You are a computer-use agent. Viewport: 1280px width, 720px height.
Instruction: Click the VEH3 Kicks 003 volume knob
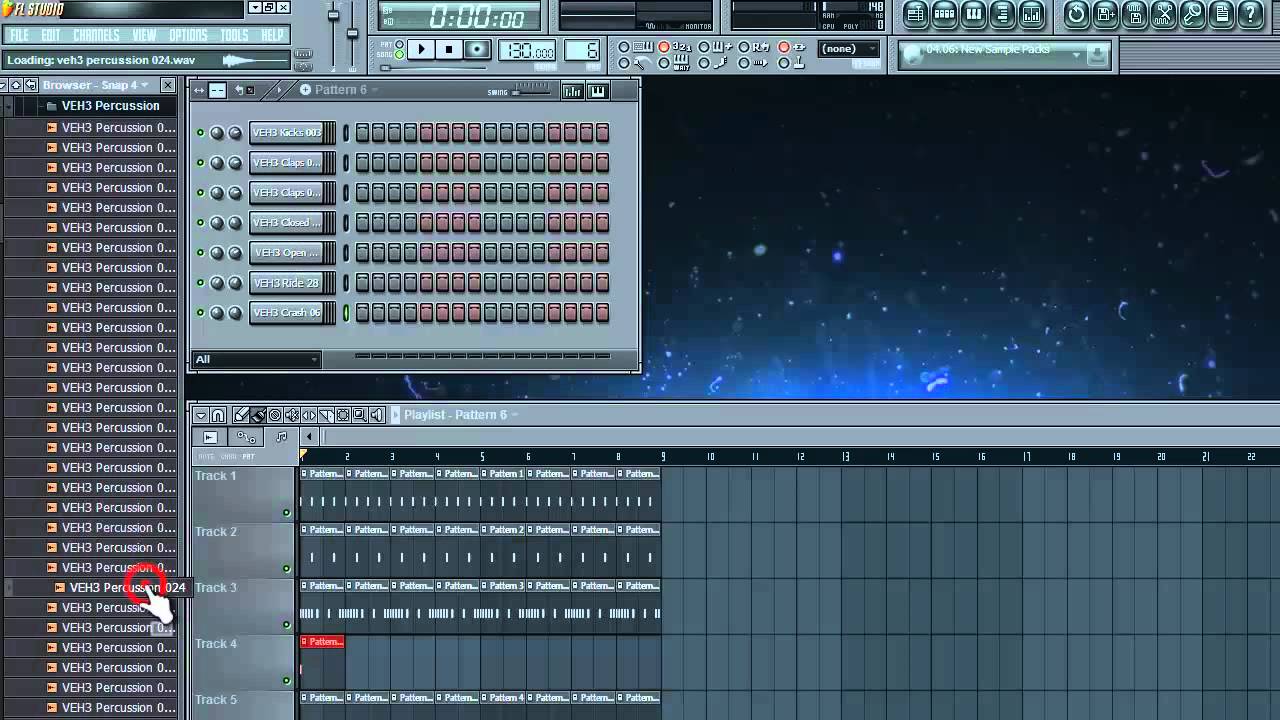pos(235,133)
